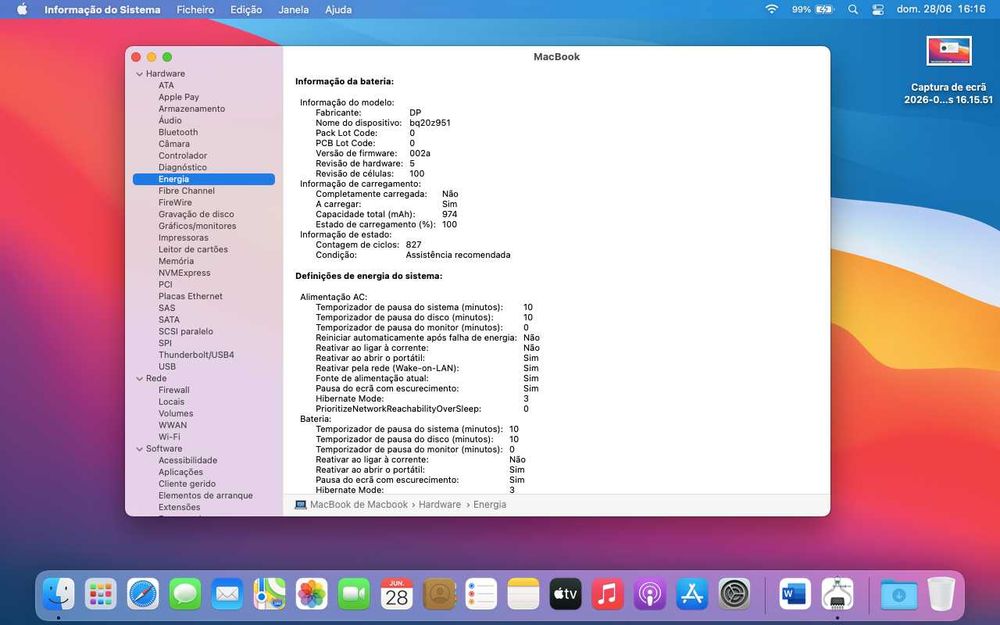This screenshot has height=625, width=1000.
Task: Click the battery status icon
Action: [x=825, y=10]
